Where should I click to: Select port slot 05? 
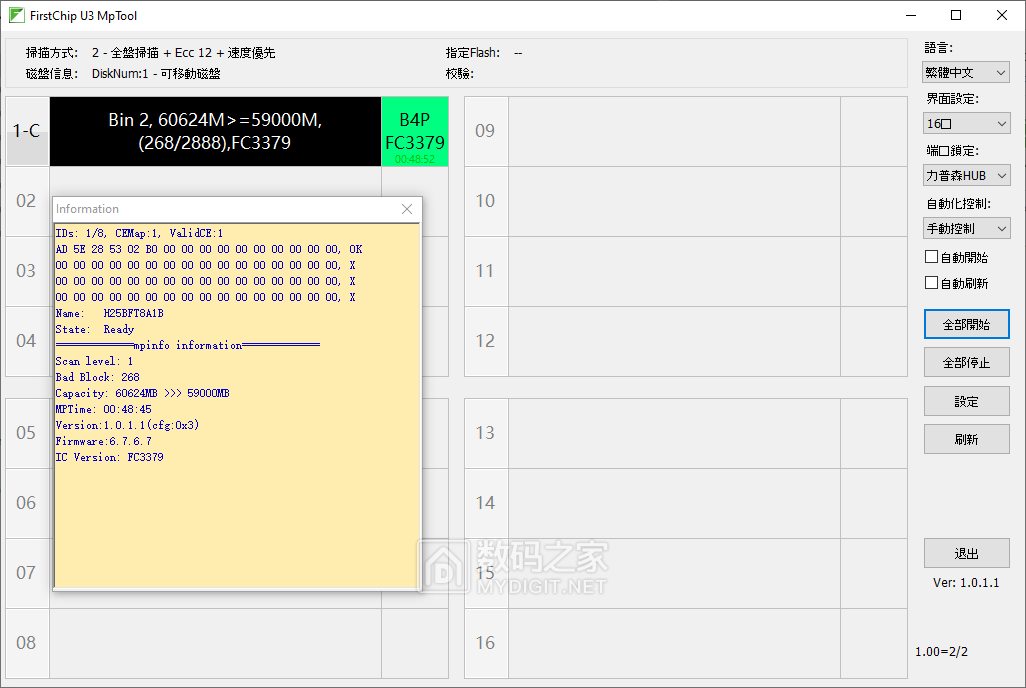point(26,433)
